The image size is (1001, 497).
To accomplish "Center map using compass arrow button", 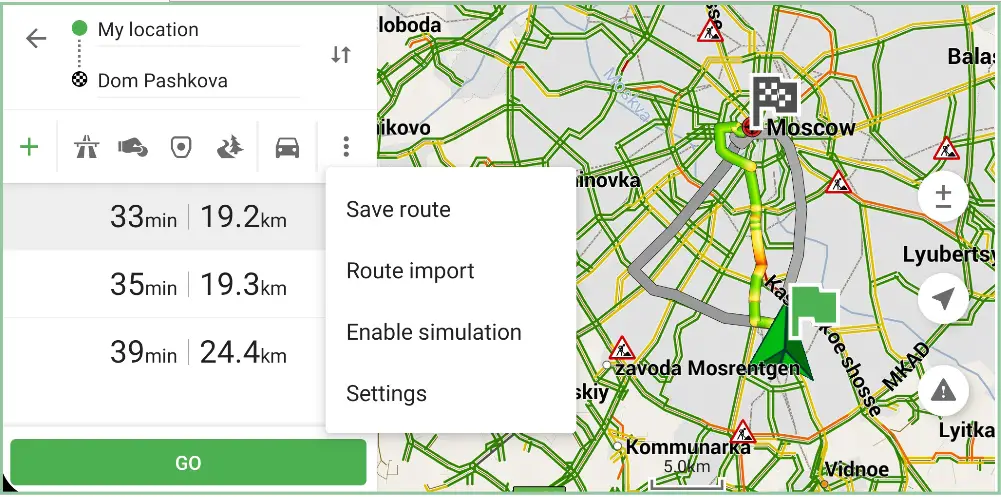I will click(x=943, y=298).
